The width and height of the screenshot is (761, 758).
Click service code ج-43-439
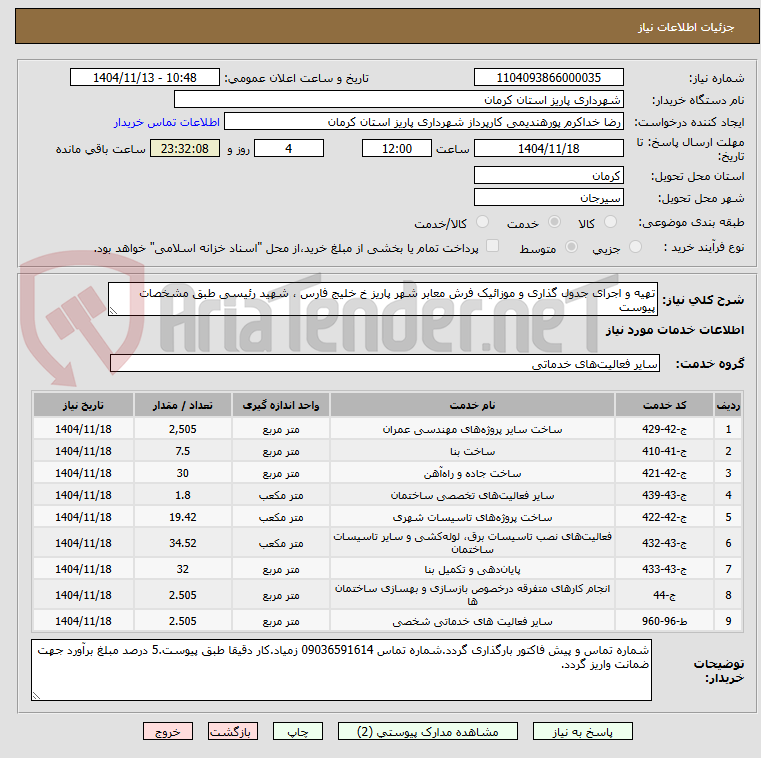[664, 495]
